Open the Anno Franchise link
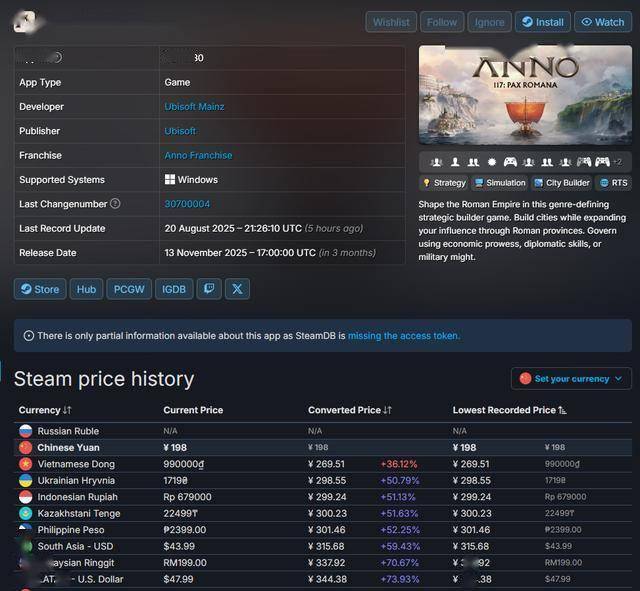The height and width of the screenshot is (591, 640). click(198, 156)
